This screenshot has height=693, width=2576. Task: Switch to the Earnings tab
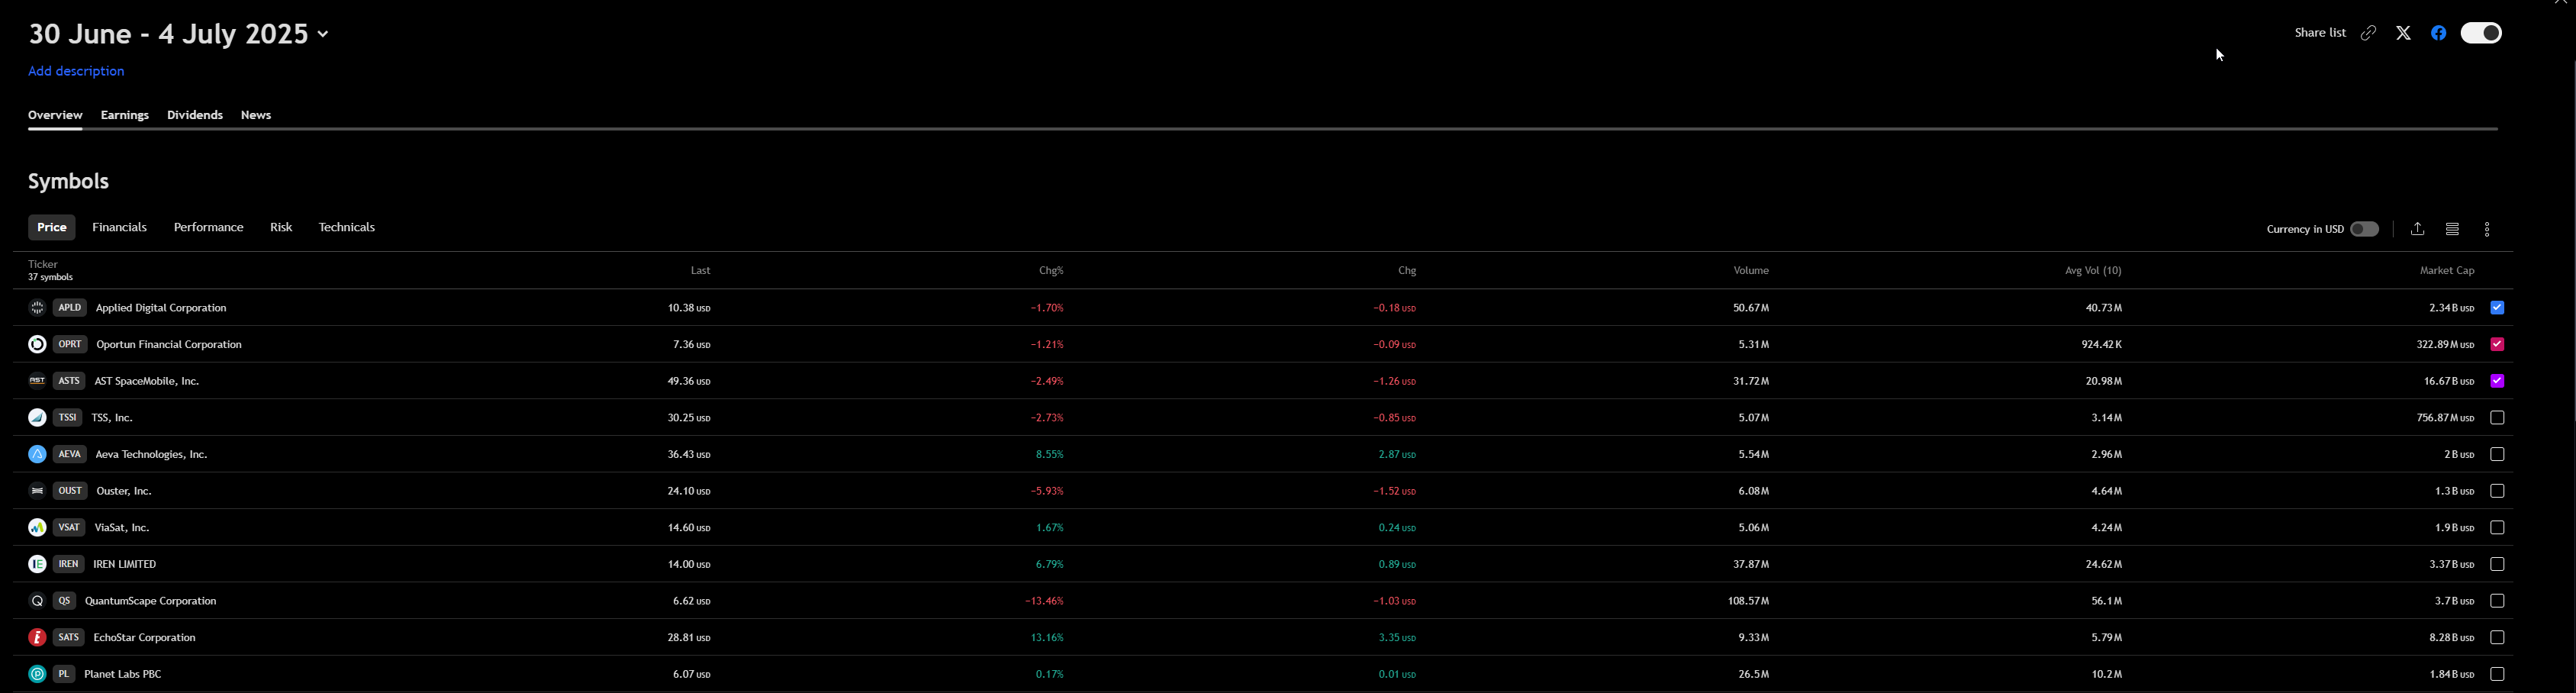[x=125, y=115]
